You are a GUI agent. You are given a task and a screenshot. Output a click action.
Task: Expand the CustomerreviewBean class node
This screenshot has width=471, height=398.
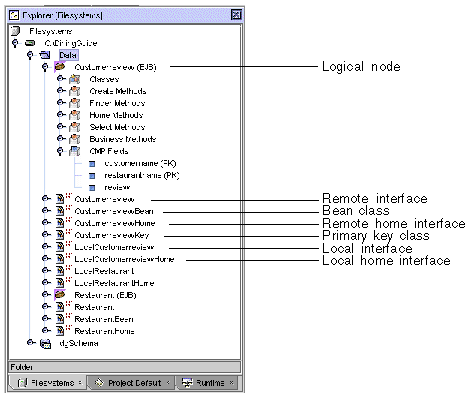(x=46, y=211)
